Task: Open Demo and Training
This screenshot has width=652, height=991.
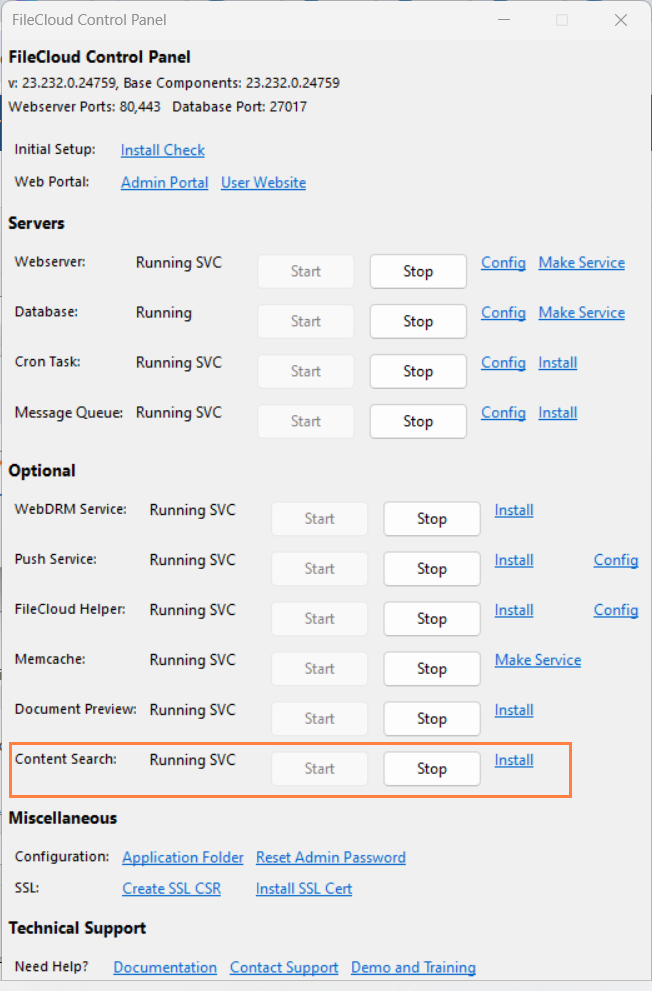Action: [x=413, y=967]
